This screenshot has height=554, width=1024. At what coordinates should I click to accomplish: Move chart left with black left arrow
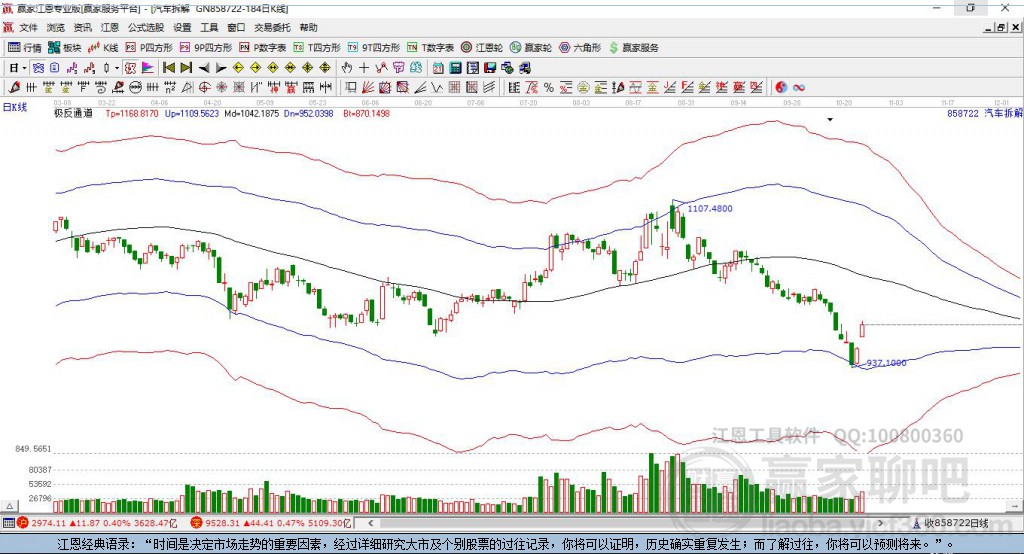204,67
